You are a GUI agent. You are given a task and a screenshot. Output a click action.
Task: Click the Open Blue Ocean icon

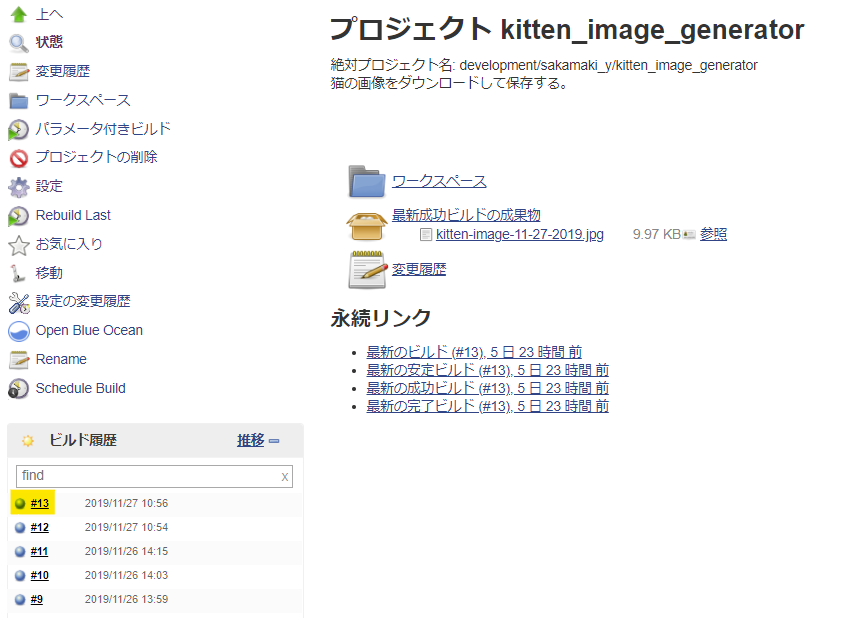[18, 331]
